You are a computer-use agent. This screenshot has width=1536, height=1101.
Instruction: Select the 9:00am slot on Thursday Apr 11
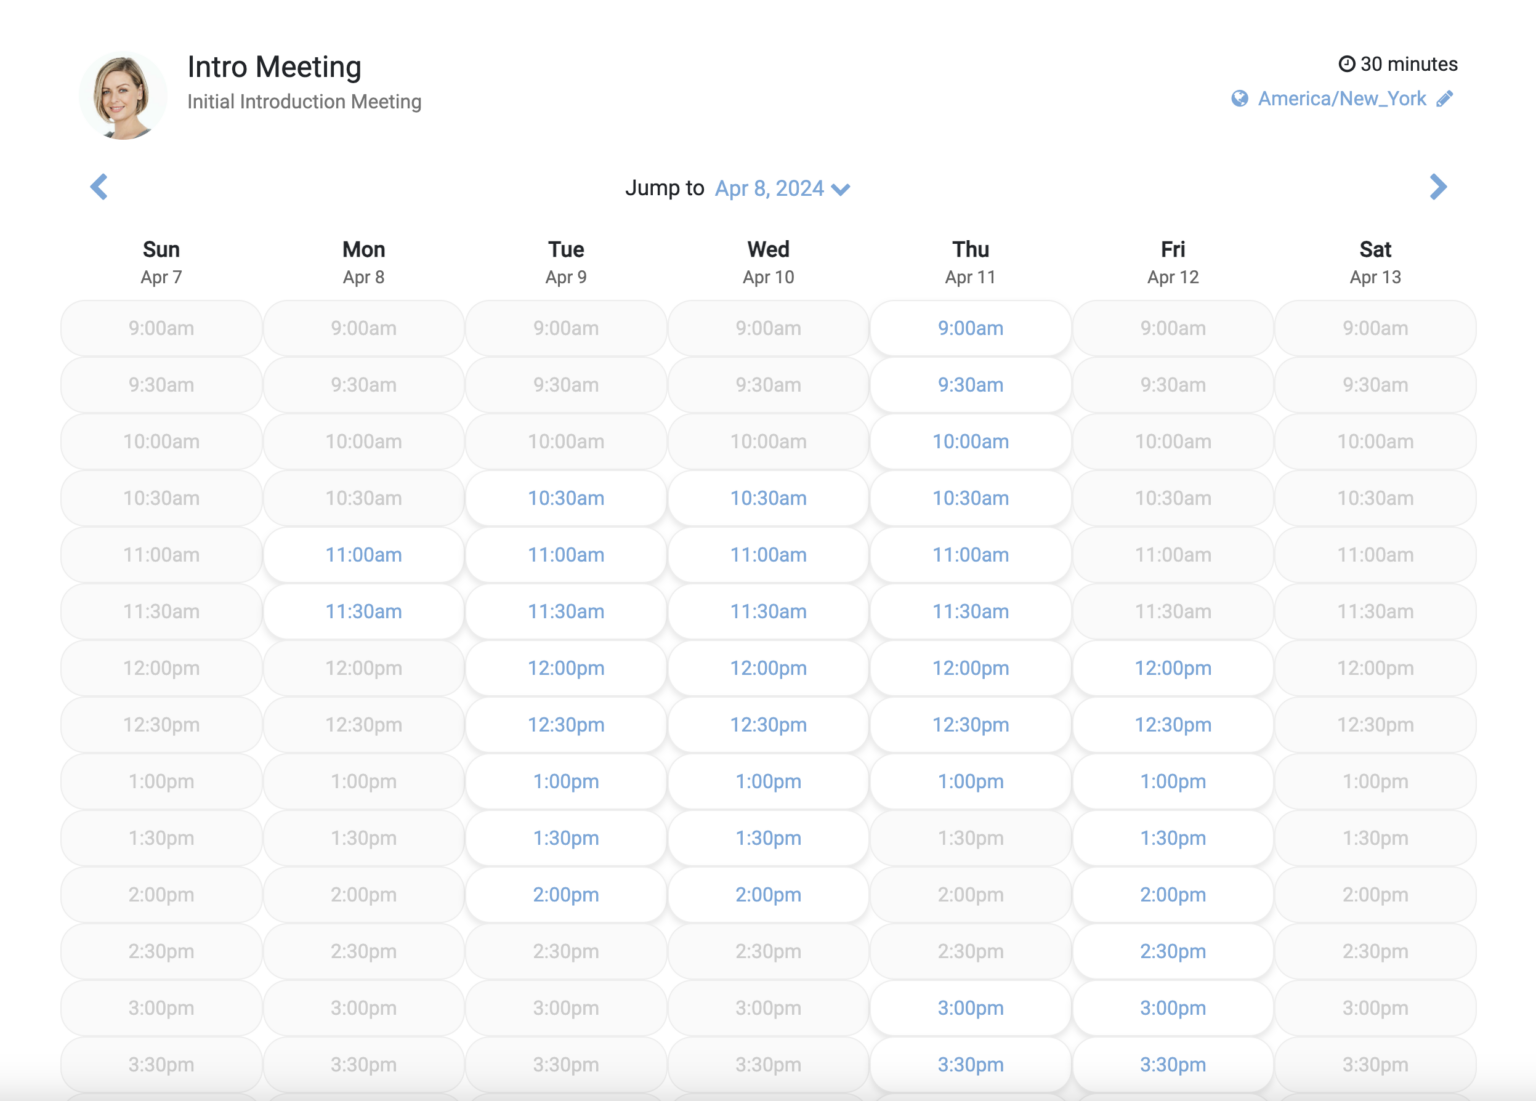969,328
